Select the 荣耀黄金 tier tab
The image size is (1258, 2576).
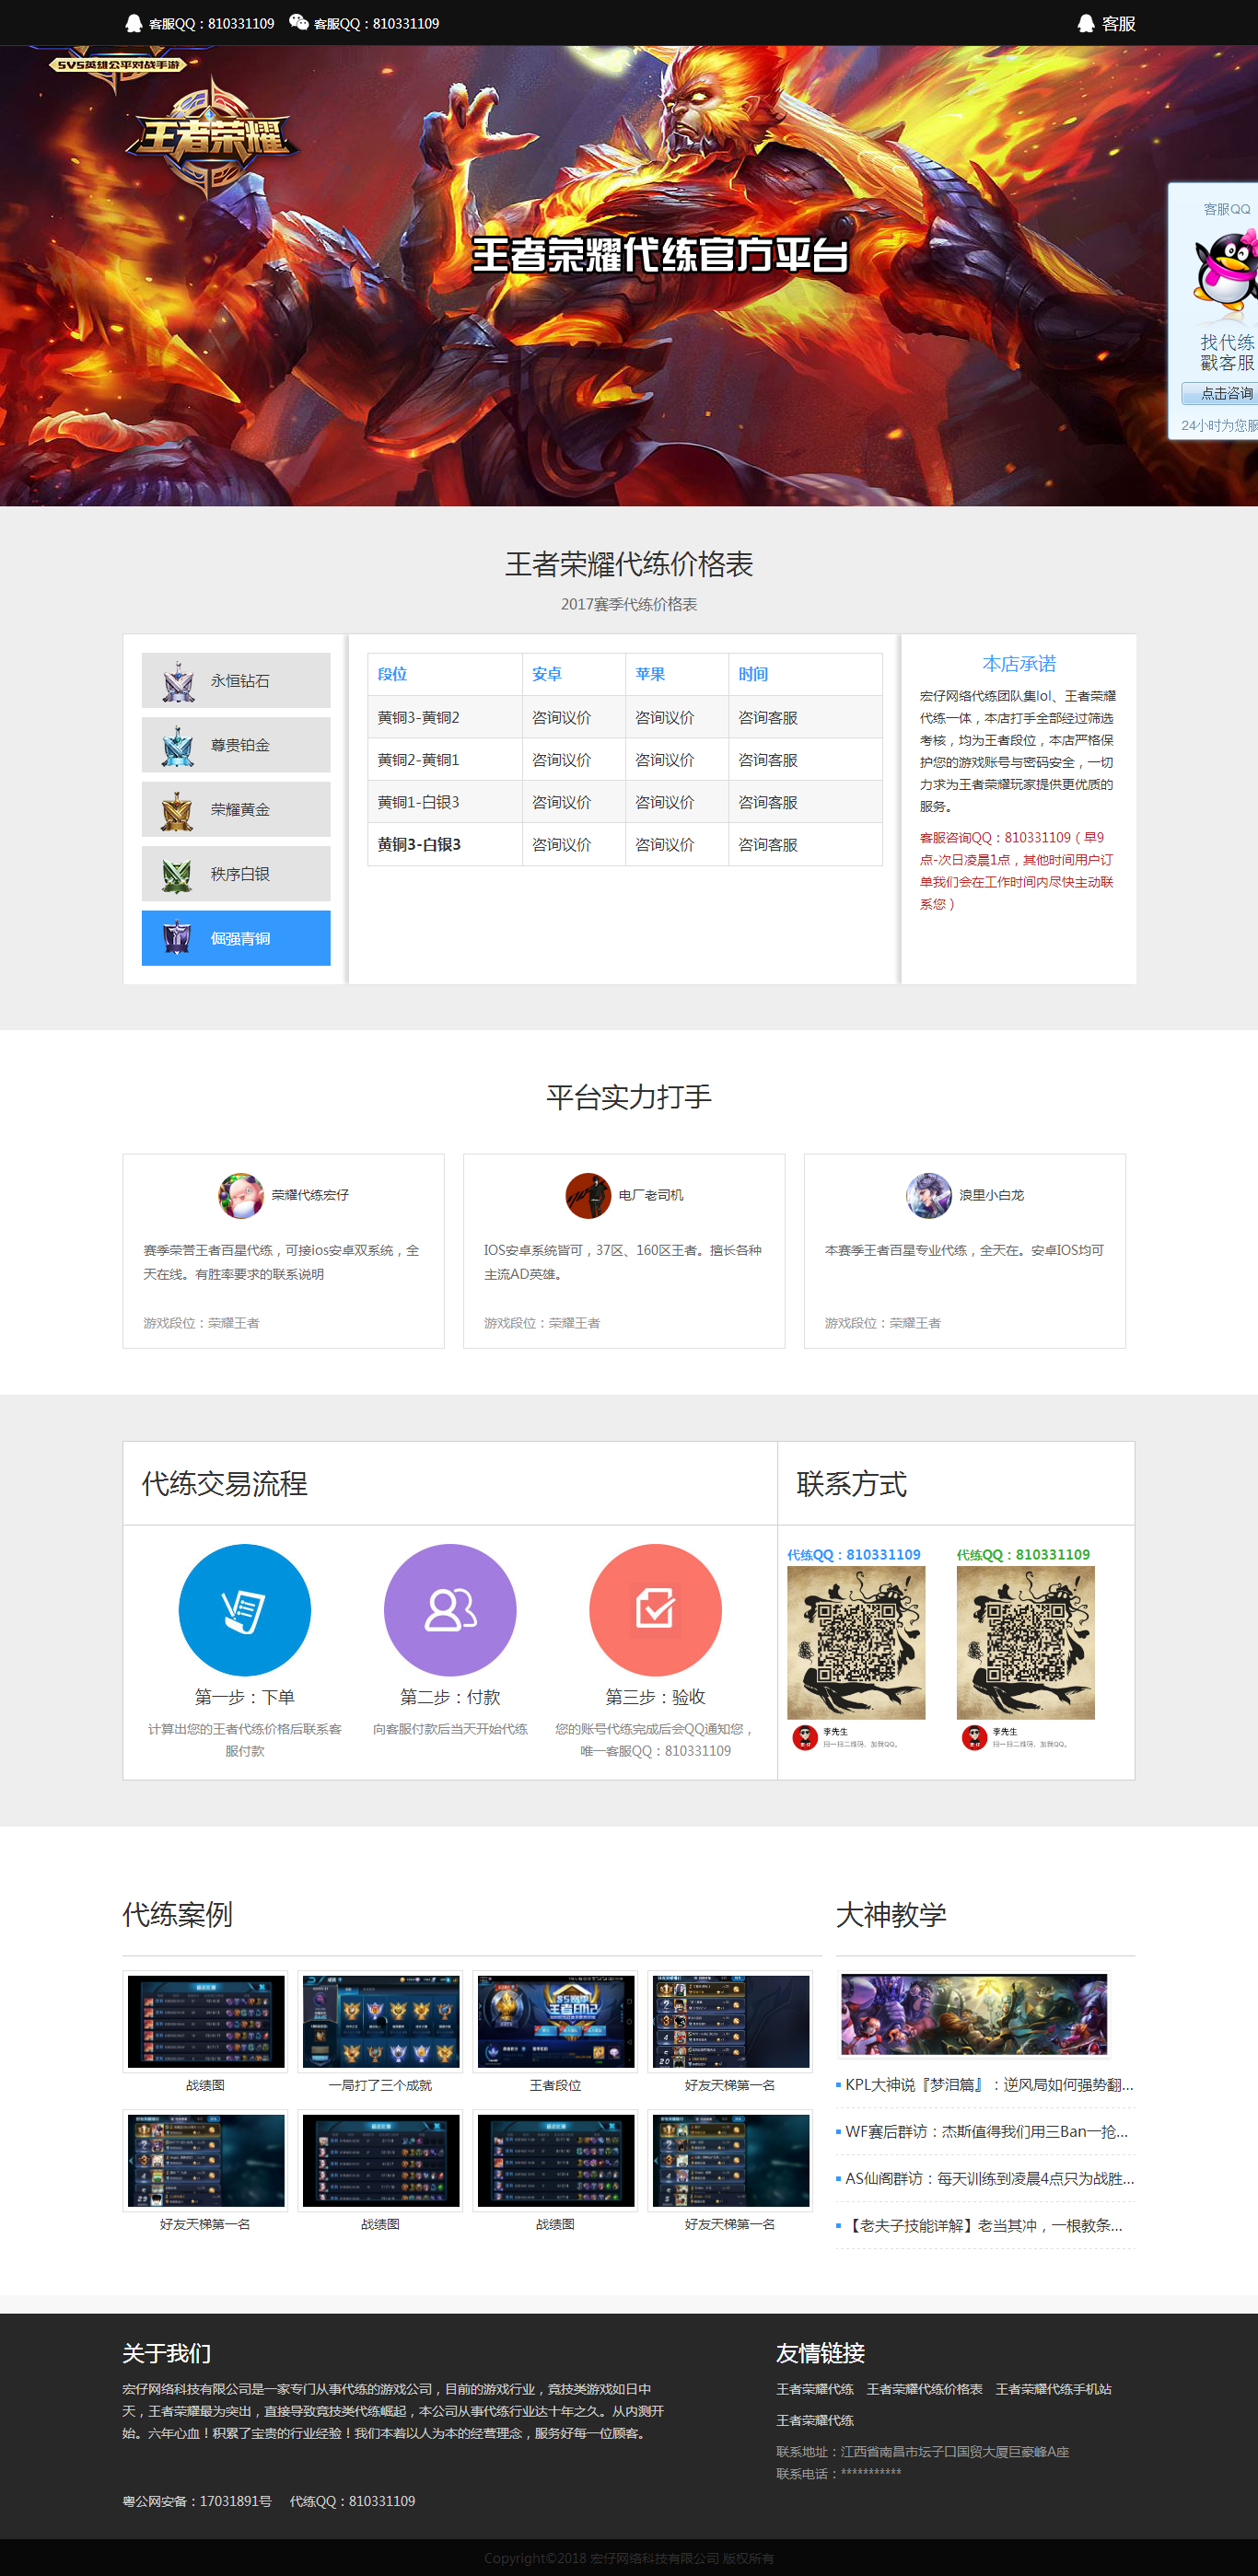coord(236,809)
